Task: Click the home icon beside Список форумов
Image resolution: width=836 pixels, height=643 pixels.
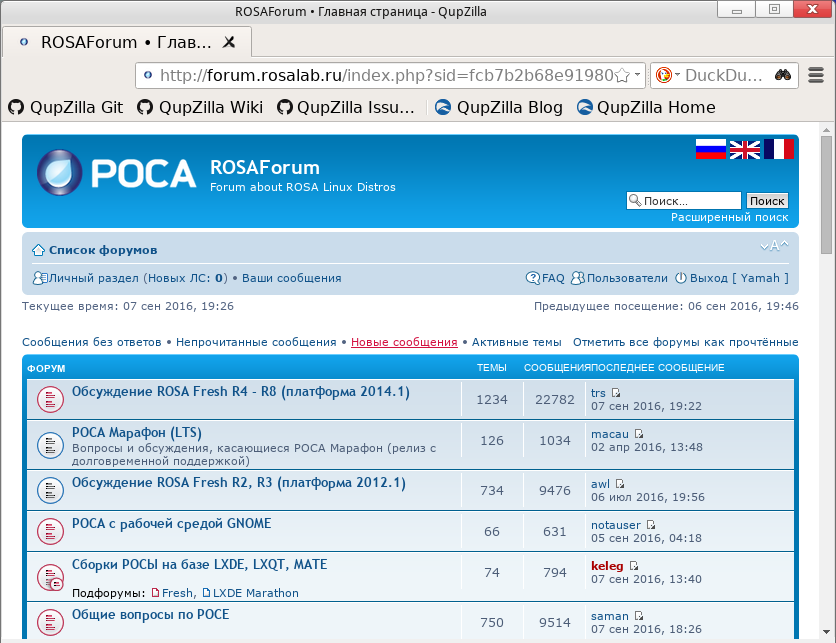Action: (38, 250)
